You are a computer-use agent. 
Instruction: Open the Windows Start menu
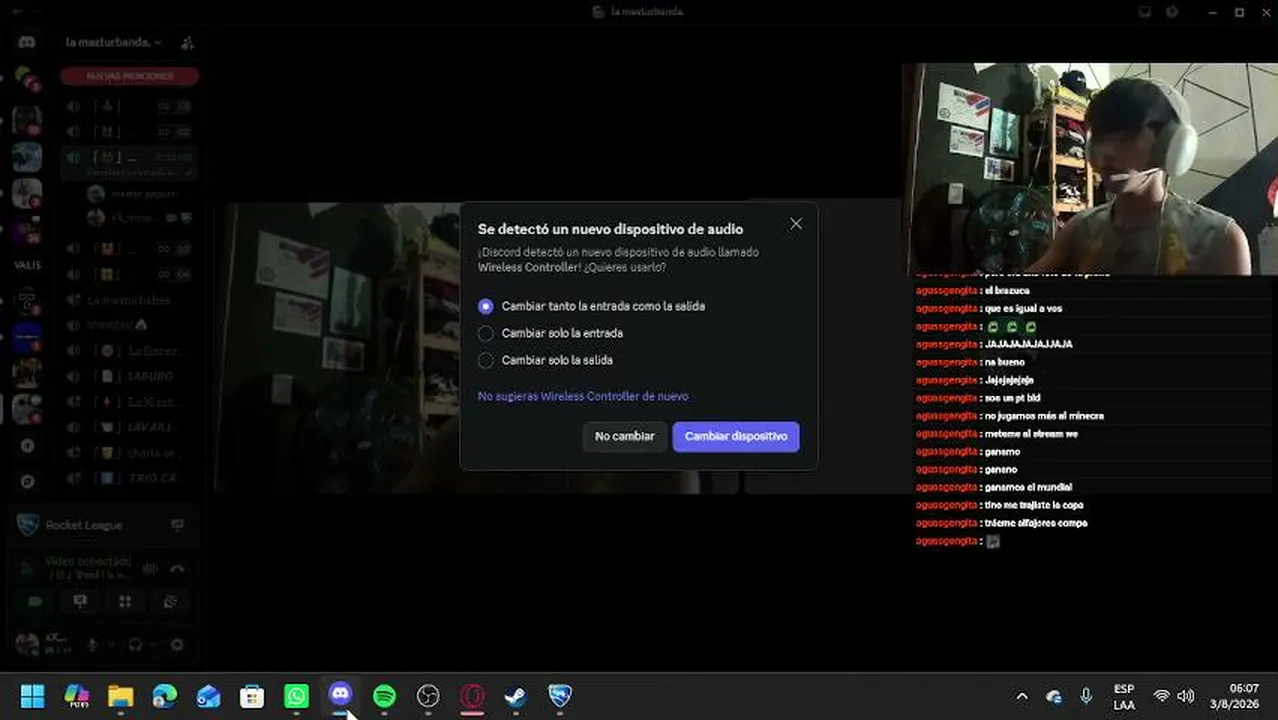tap(32, 696)
